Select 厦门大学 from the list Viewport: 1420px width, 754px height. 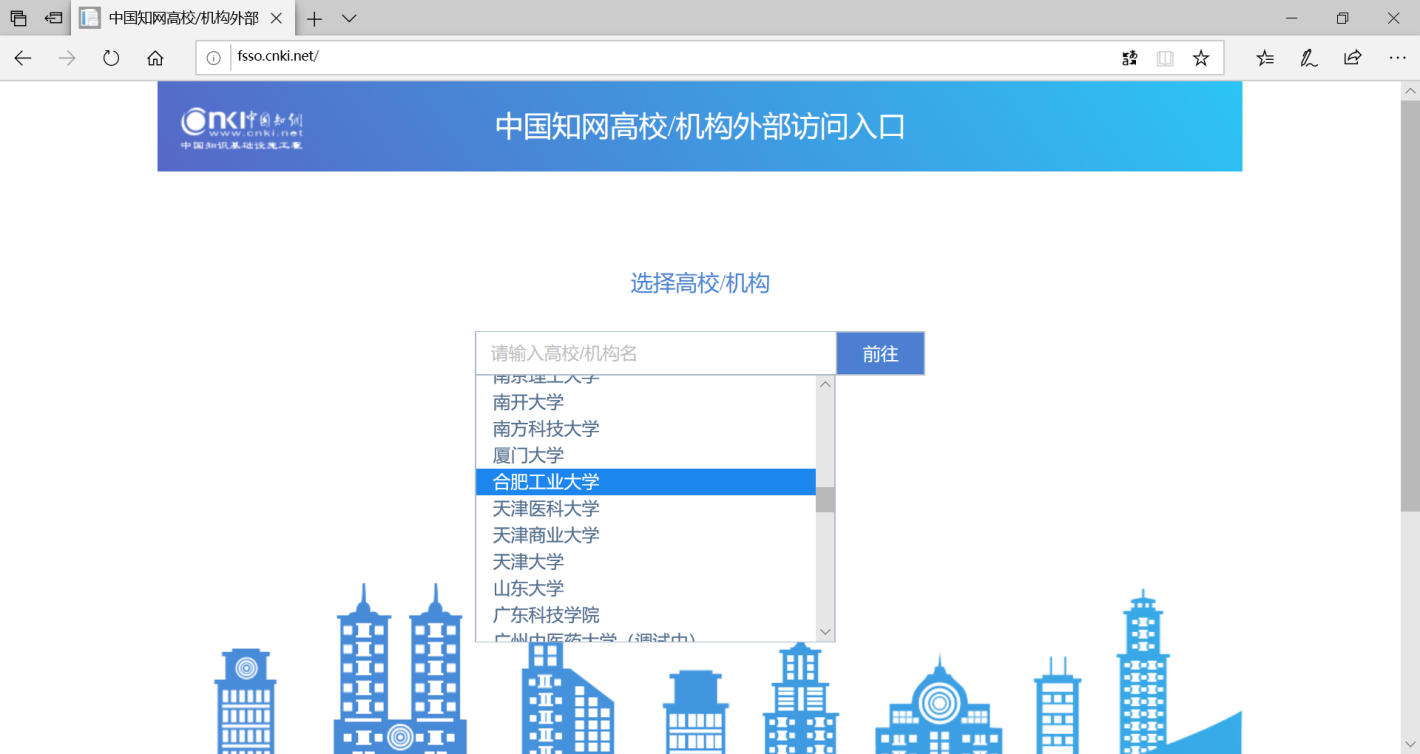[646, 455]
